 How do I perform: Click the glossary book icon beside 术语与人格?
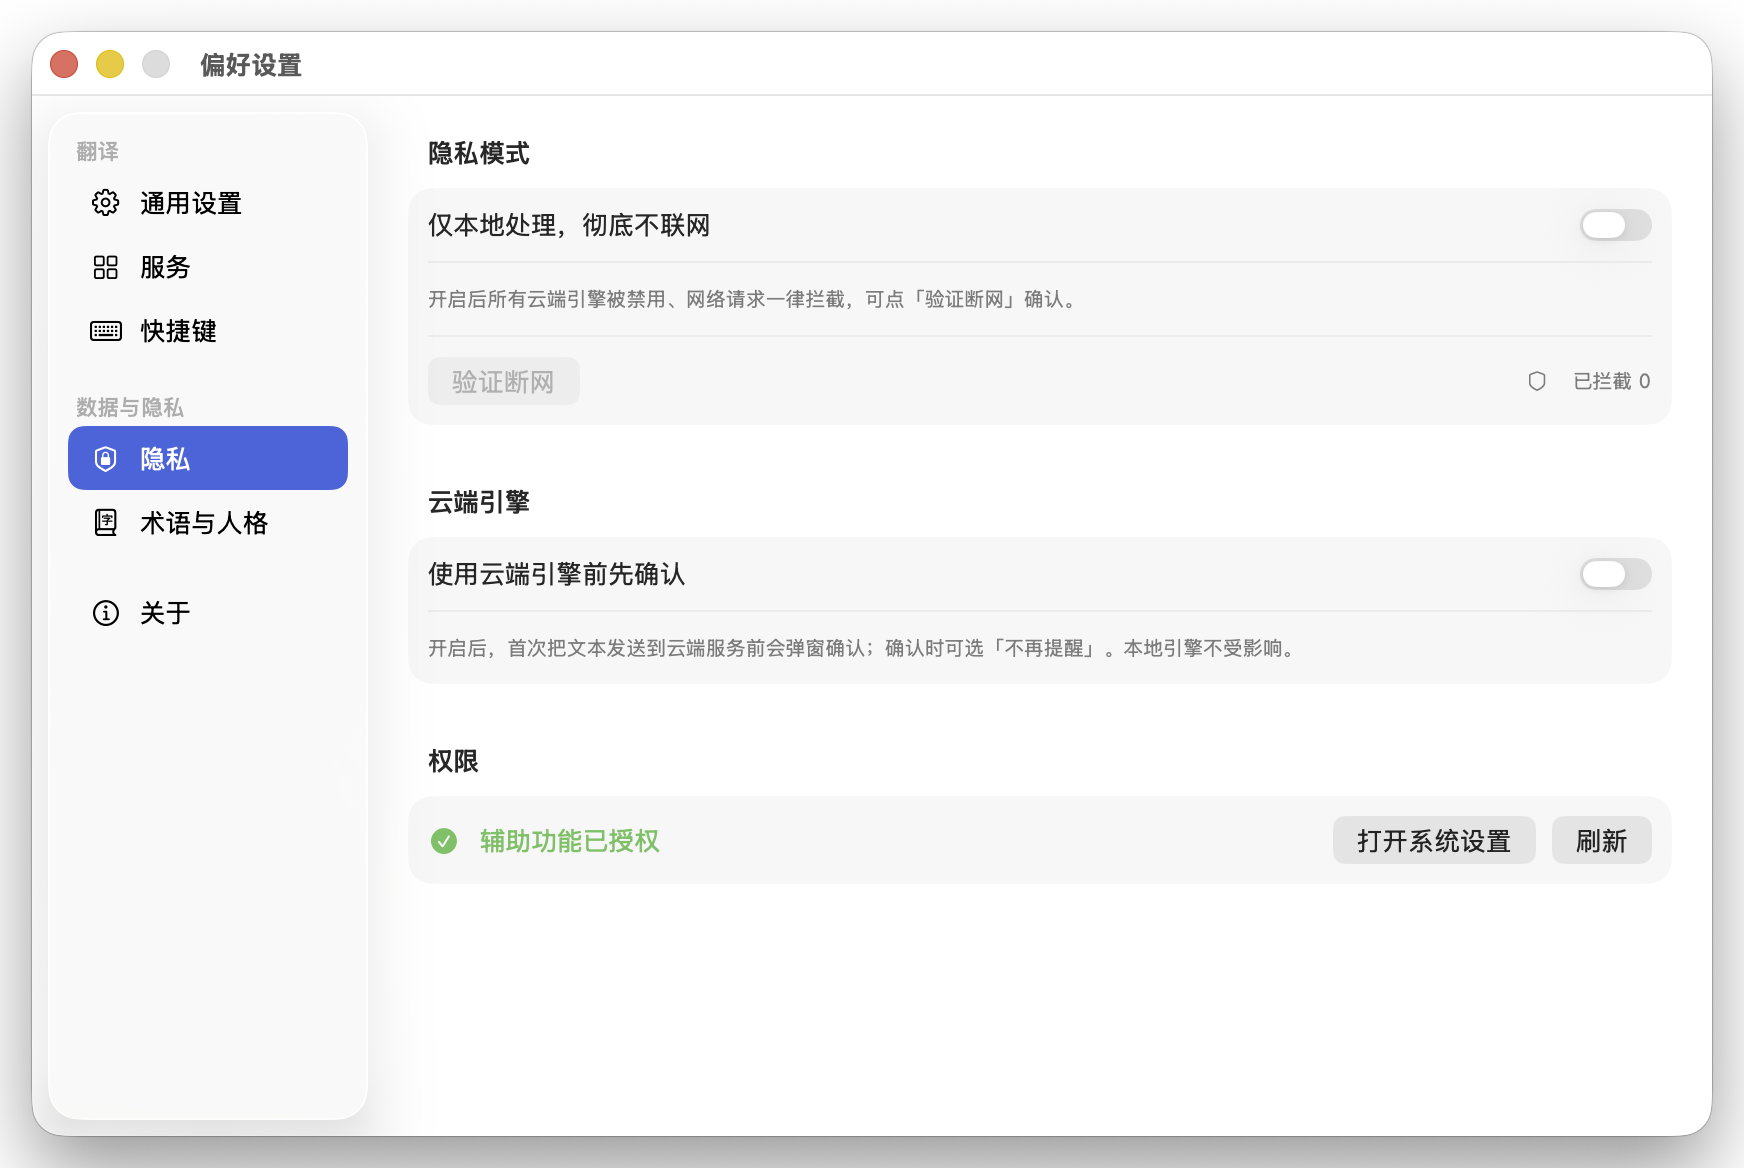point(105,523)
